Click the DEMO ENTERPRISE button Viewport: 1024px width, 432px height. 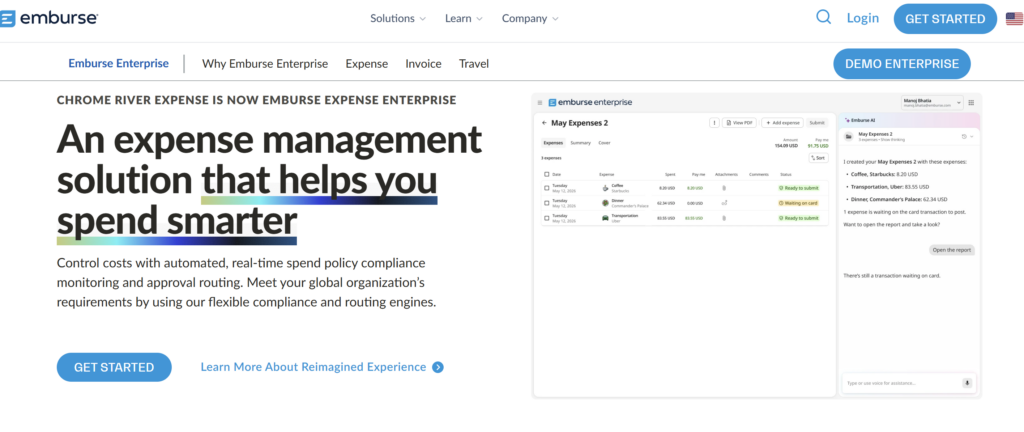coord(902,64)
